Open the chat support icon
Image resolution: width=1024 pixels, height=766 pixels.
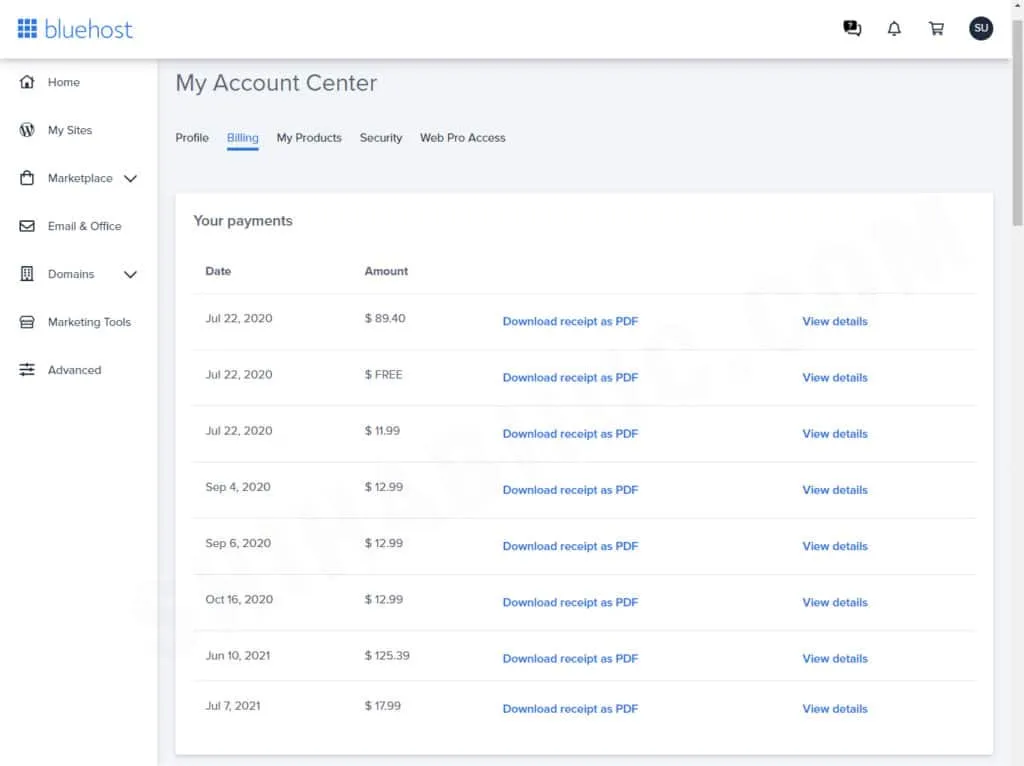(x=852, y=28)
